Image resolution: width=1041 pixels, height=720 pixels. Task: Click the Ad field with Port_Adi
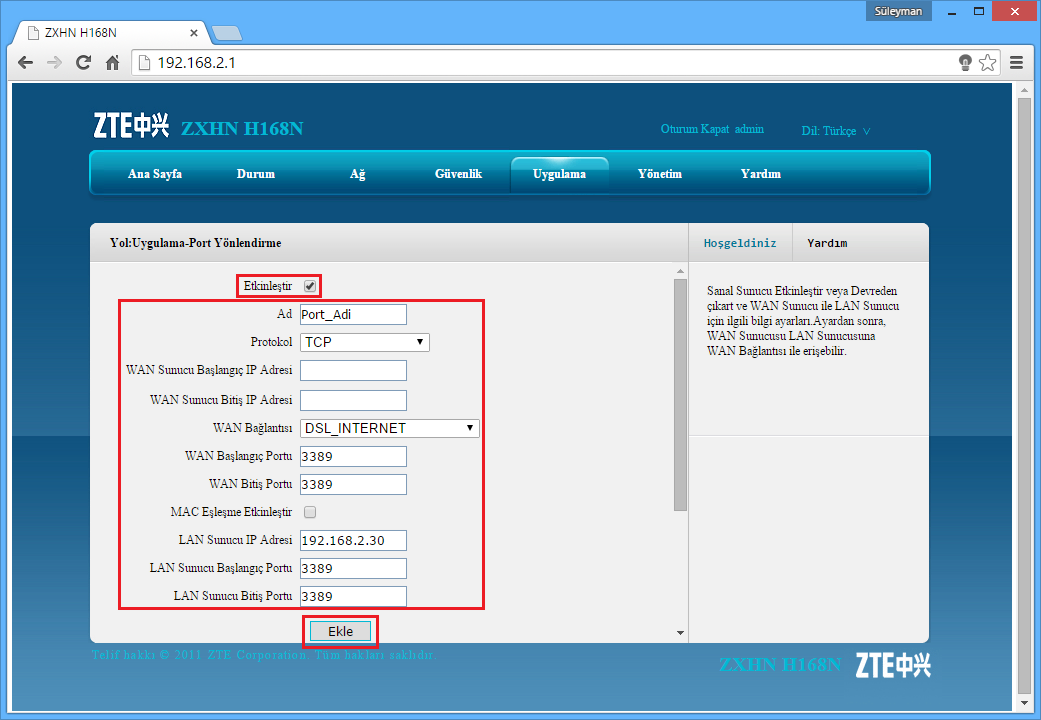coord(353,315)
